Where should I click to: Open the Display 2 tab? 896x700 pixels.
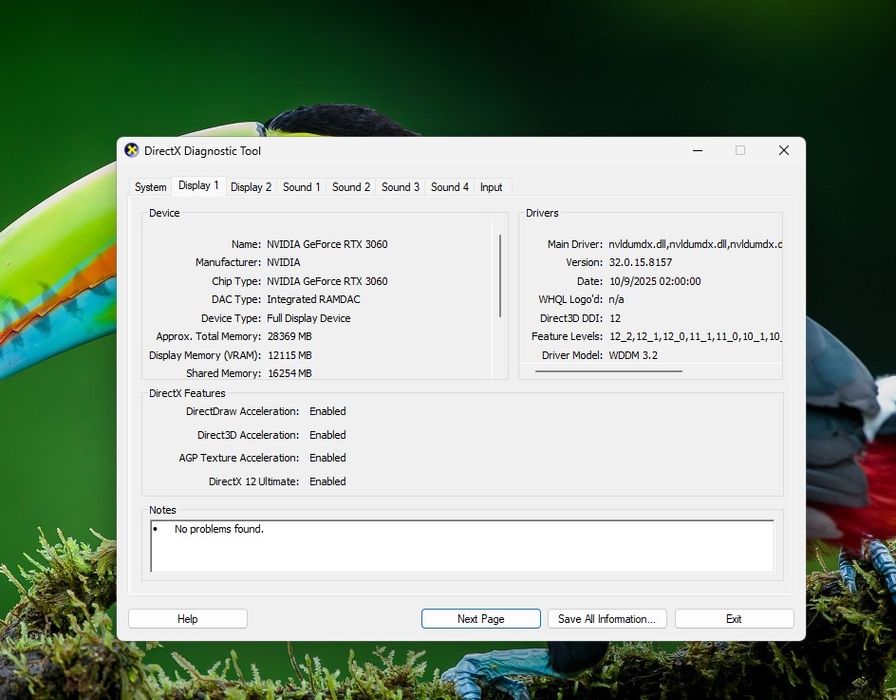pos(251,187)
